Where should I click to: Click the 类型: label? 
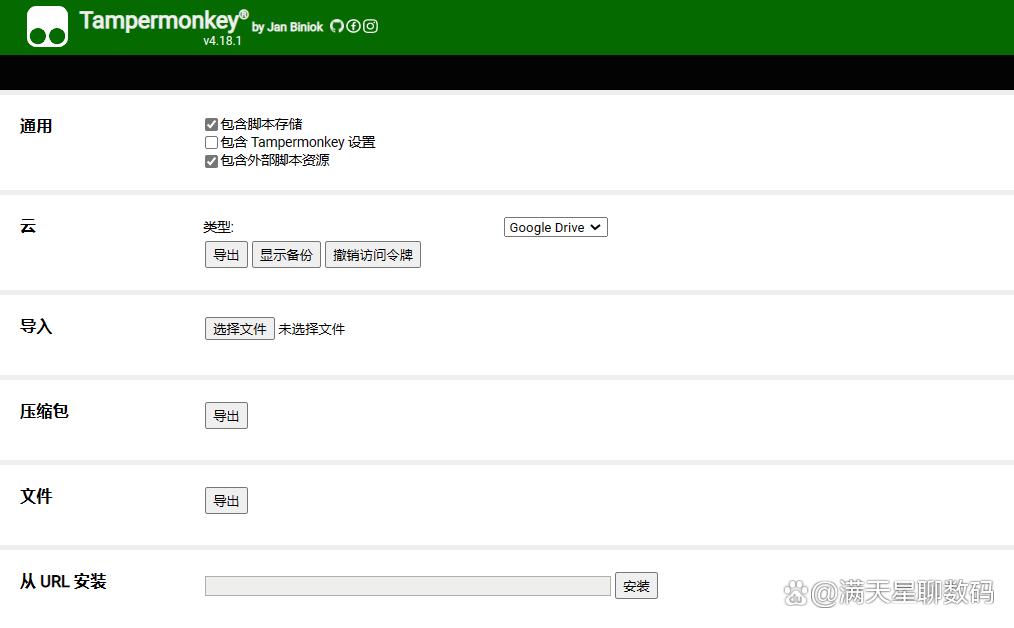(x=218, y=227)
